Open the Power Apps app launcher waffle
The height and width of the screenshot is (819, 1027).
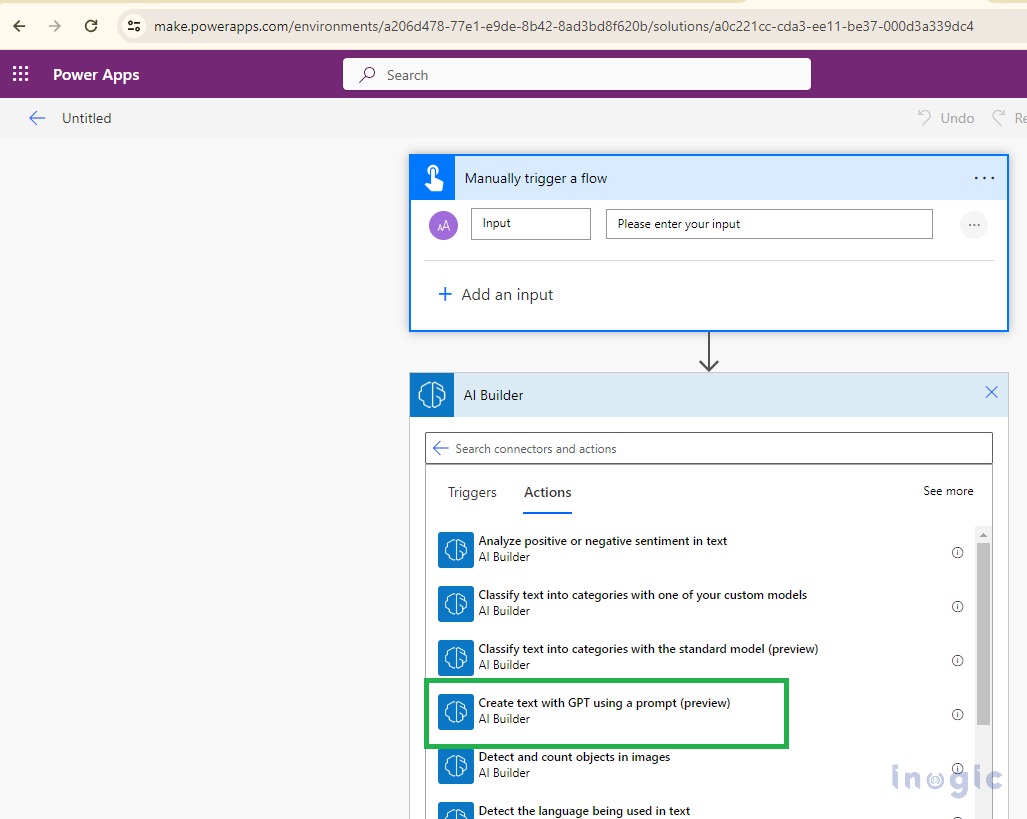pos(21,74)
